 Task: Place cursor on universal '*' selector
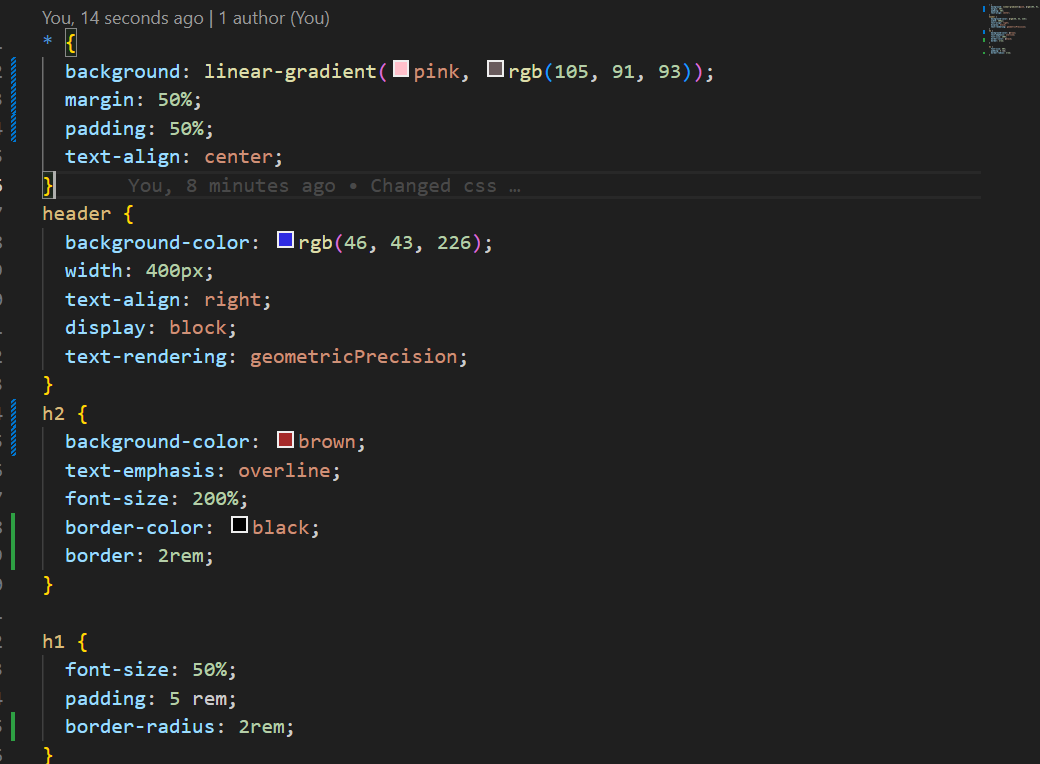click(x=47, y=42)
